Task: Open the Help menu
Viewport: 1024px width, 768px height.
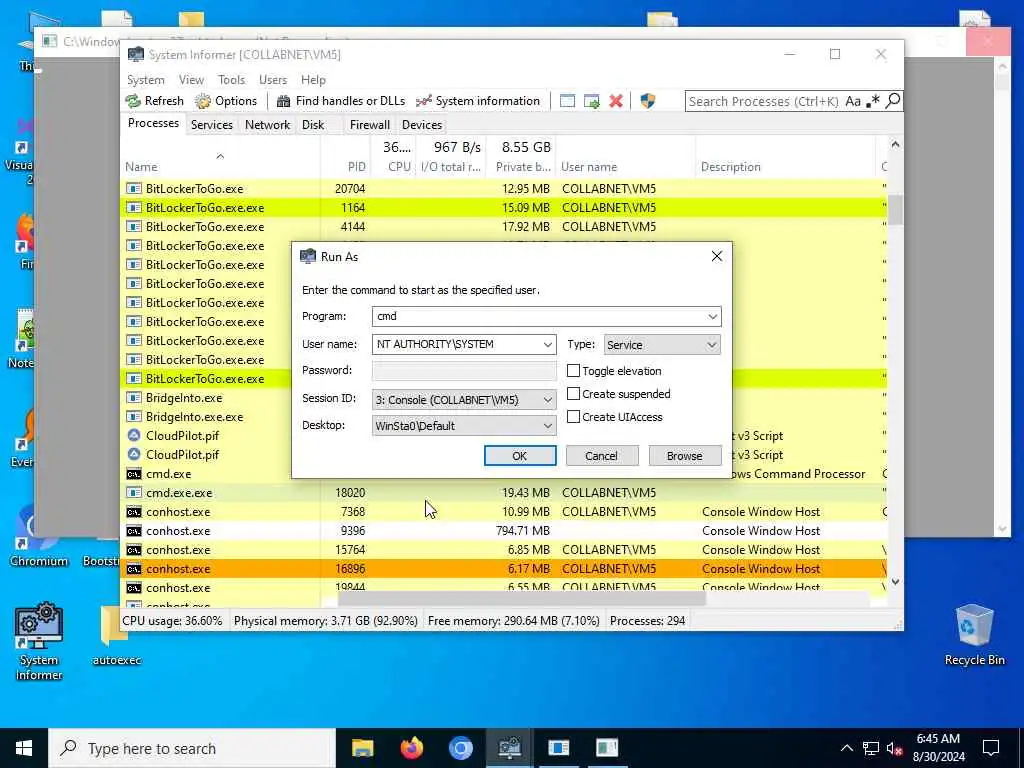Action: (x=313, y=80)
